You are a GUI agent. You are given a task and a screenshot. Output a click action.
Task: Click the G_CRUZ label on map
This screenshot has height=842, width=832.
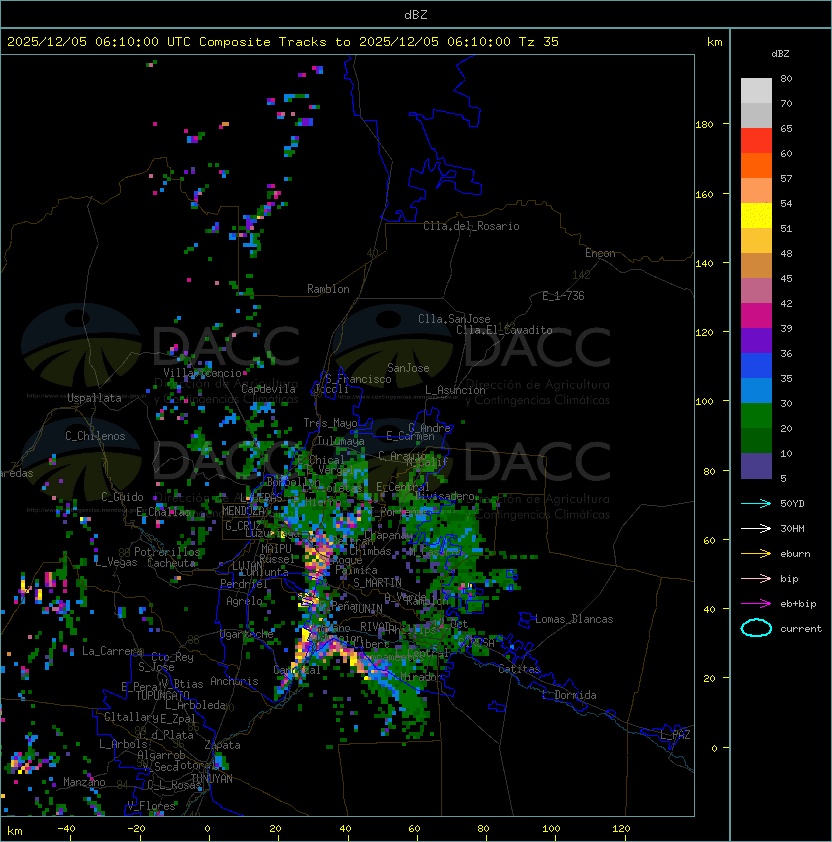[243, 526]
